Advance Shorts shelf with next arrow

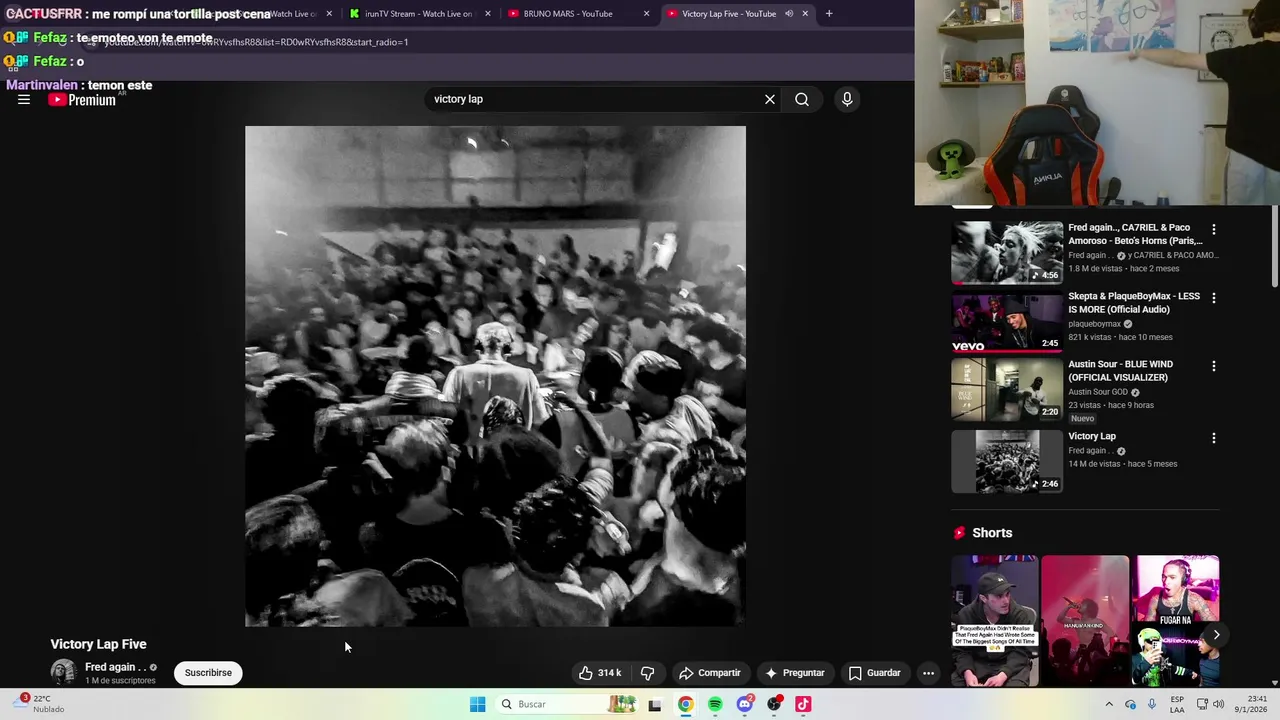pyautogui.click(x=1216, y=635)
